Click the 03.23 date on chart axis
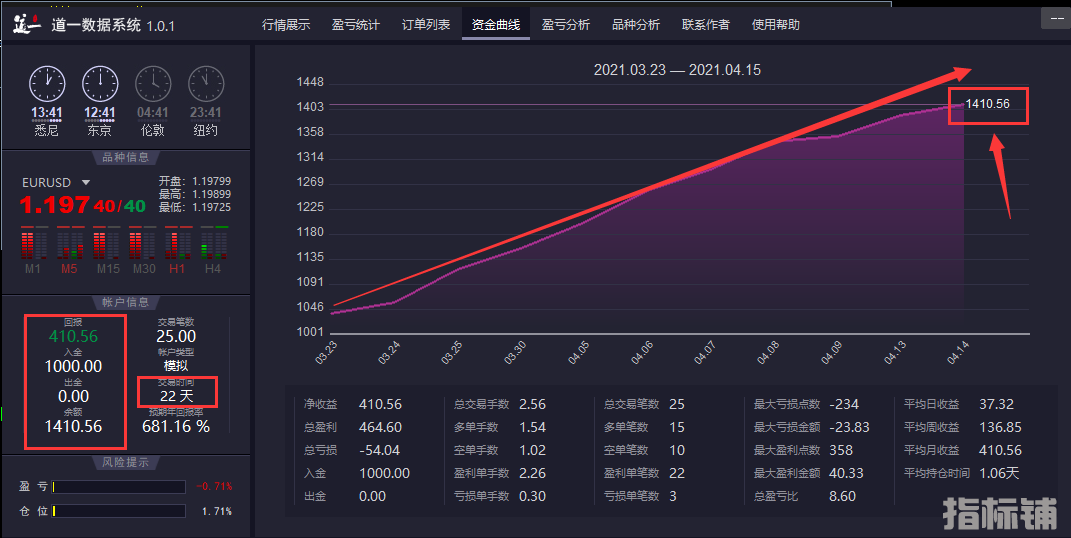This screenshot has height=538, width=1071. pos(326,352)
